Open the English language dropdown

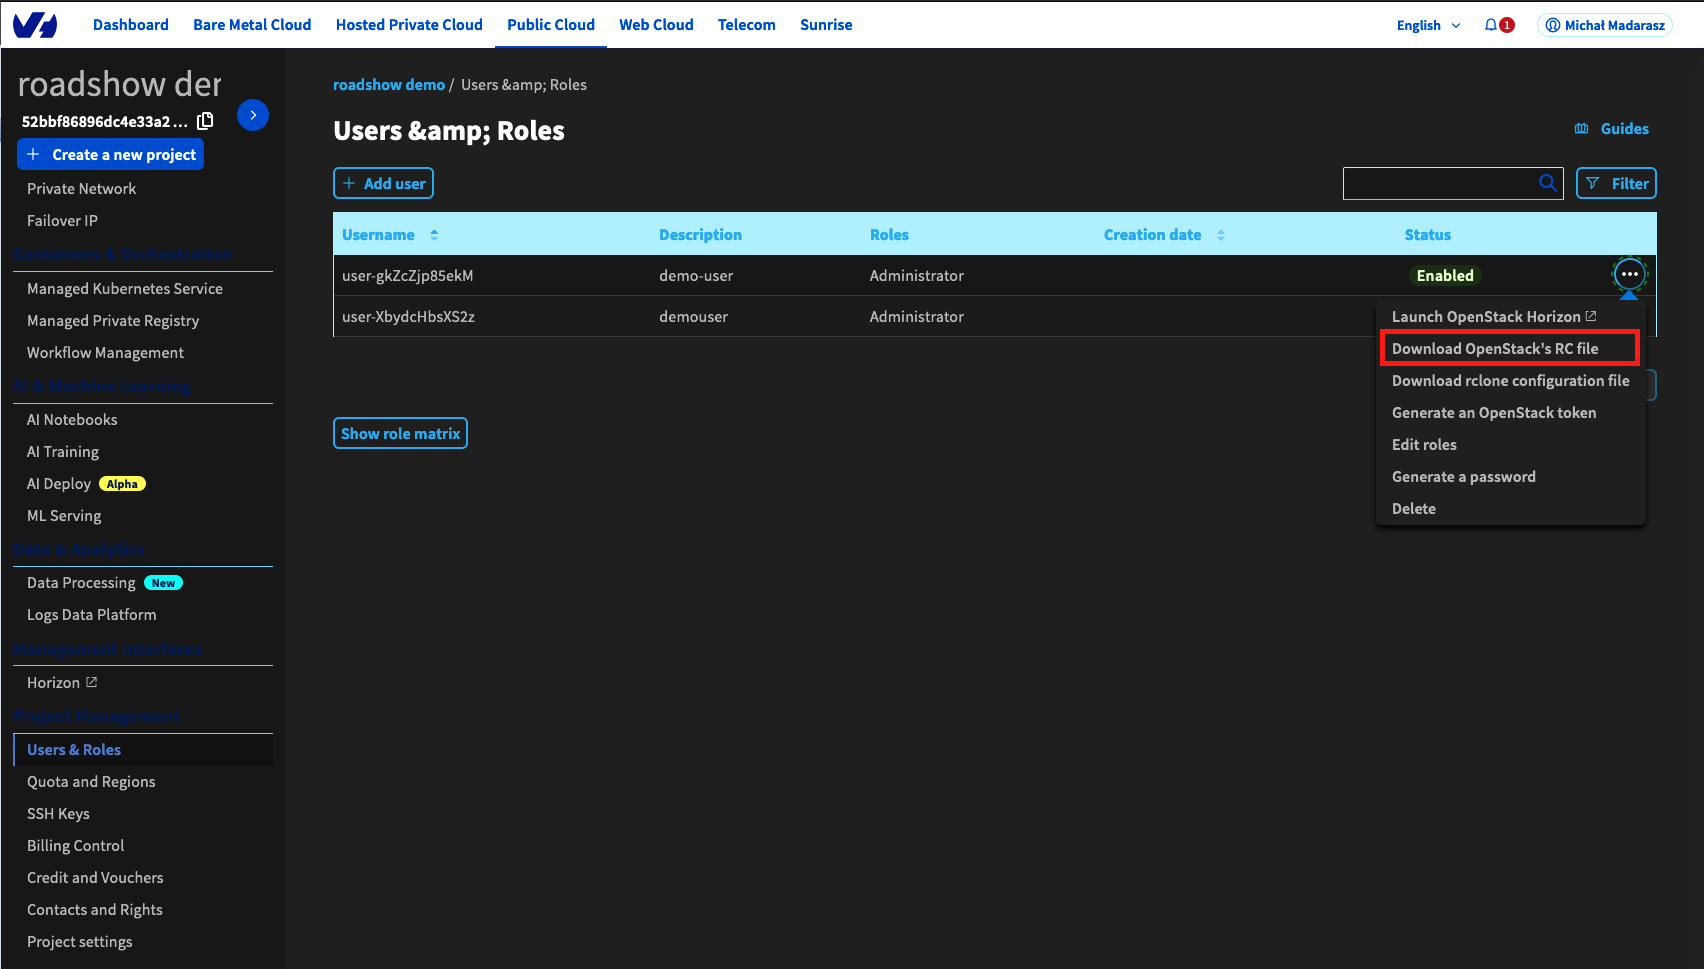pyautogui.click(x=1429, y=25)
